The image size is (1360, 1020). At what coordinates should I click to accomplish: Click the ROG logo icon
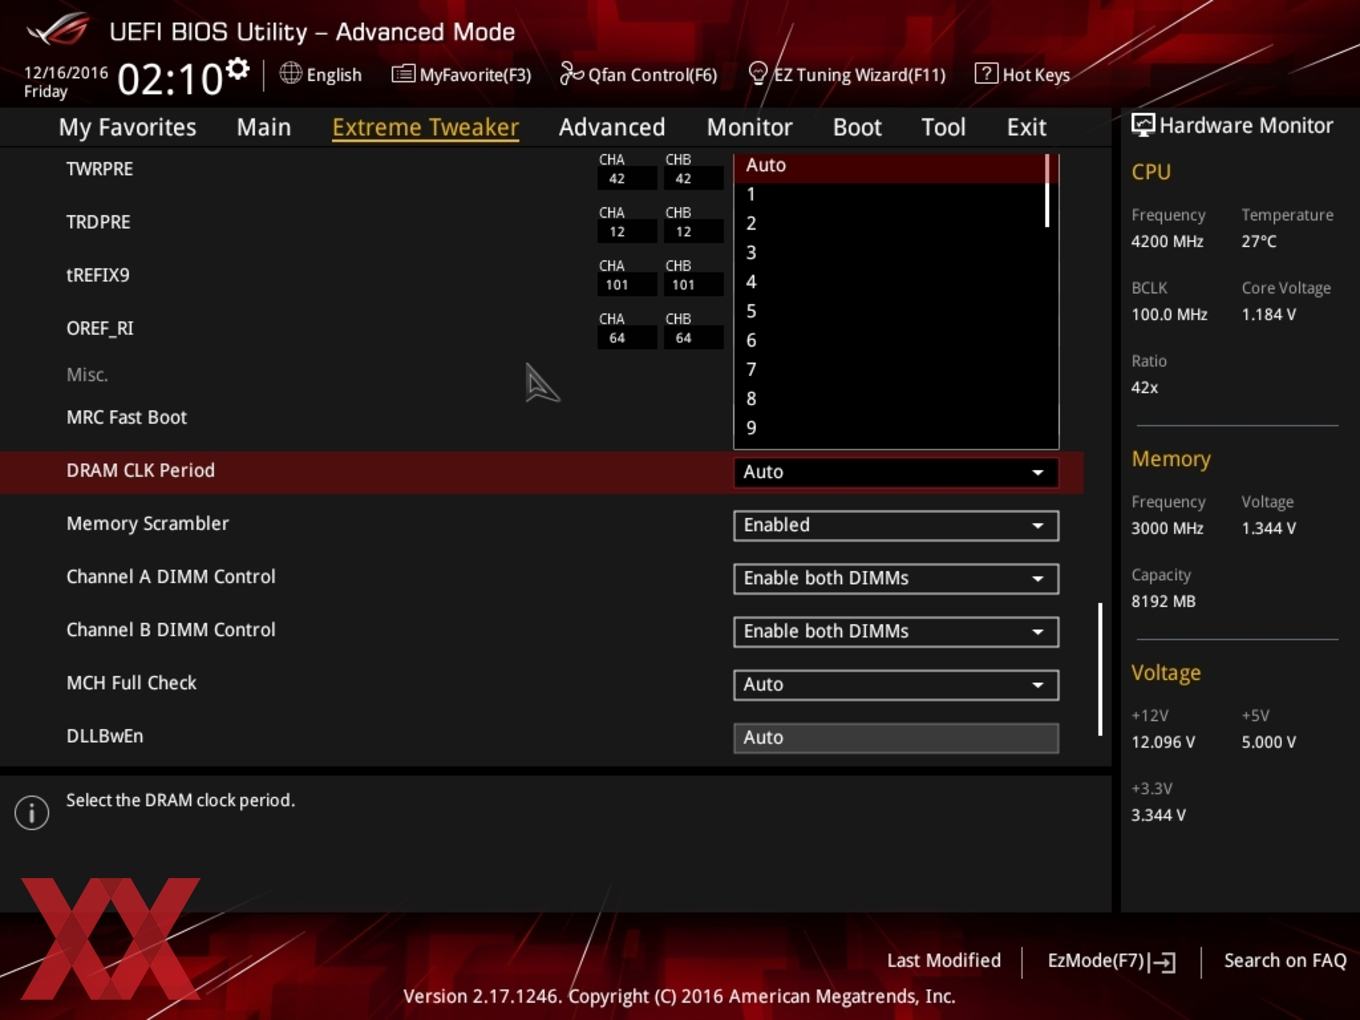pyautogui.click(x=58, y=29)
